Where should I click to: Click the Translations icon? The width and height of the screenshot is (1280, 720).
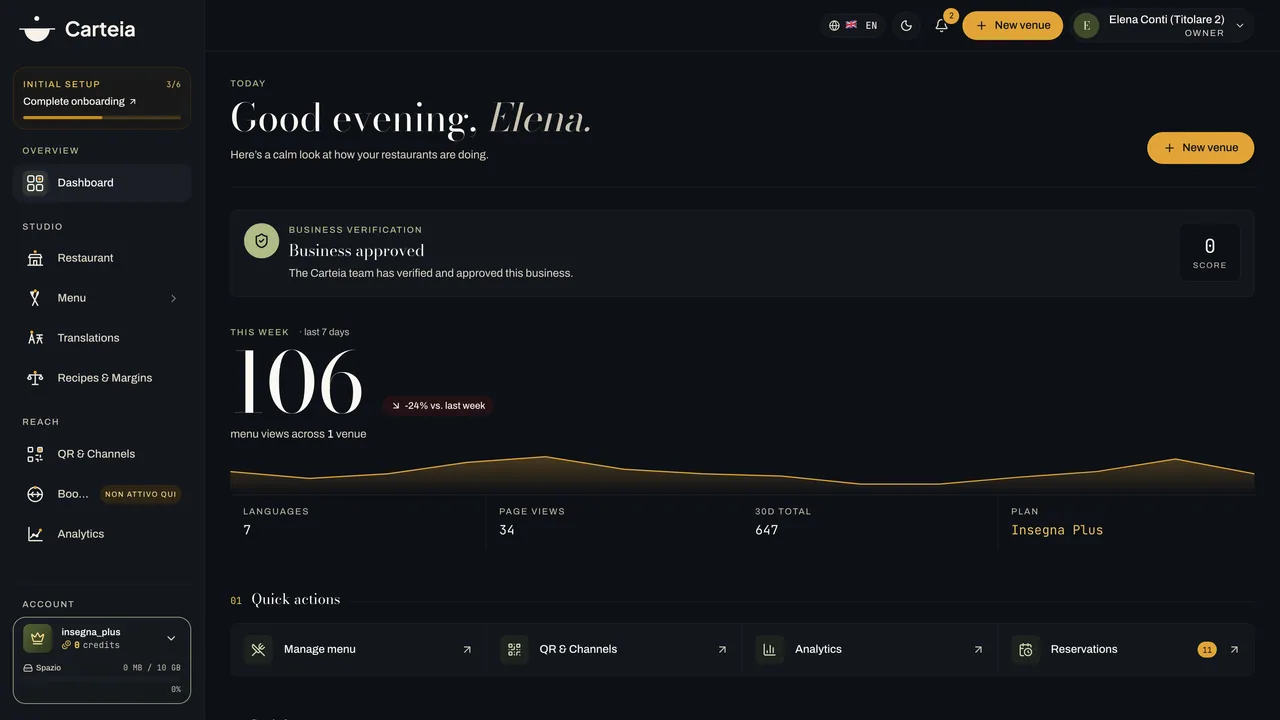click(x=35, y=338)
